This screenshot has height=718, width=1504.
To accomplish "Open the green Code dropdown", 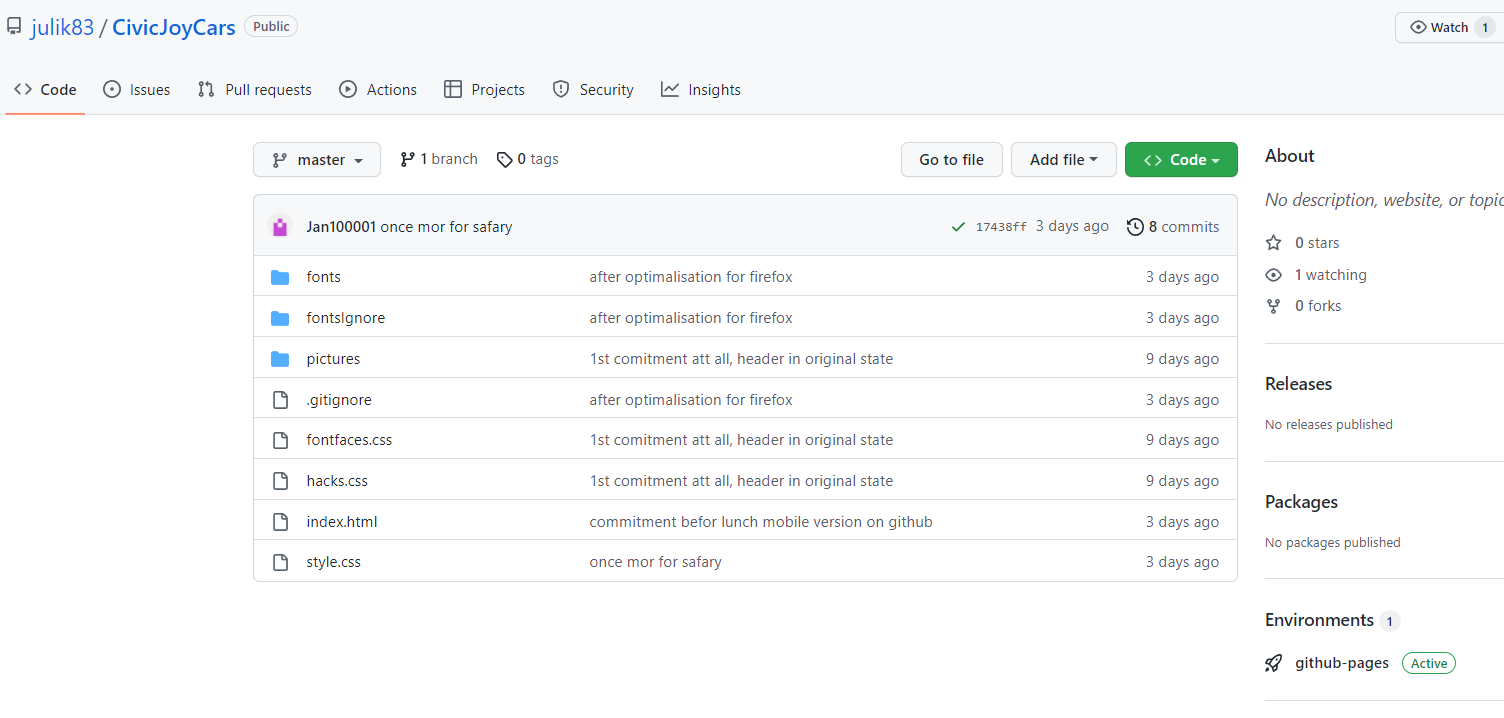I will click(x=1181, y=158).
